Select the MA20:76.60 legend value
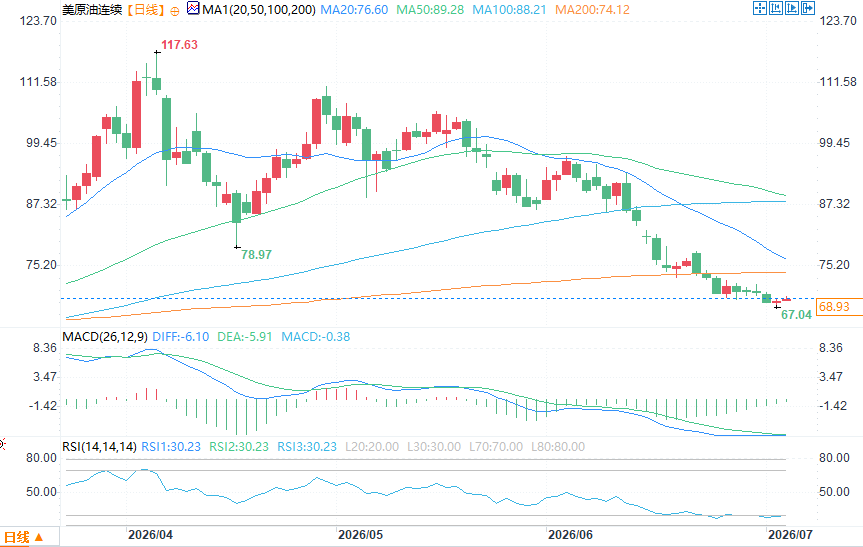This screenshot has height=547, width=863. coord(354,10)
